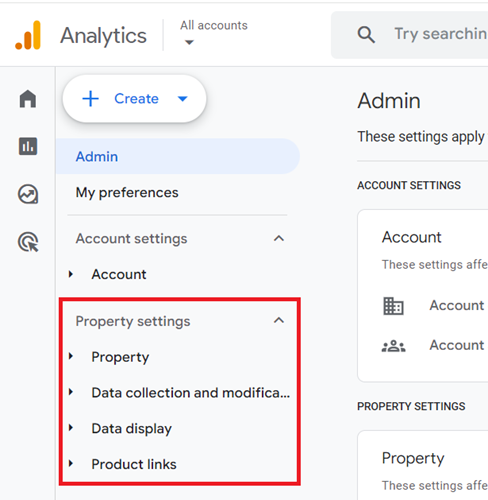Expand the Property tree item arrow
The height and width of the screenshot is (500, 488).
click(x=71, y=356)
